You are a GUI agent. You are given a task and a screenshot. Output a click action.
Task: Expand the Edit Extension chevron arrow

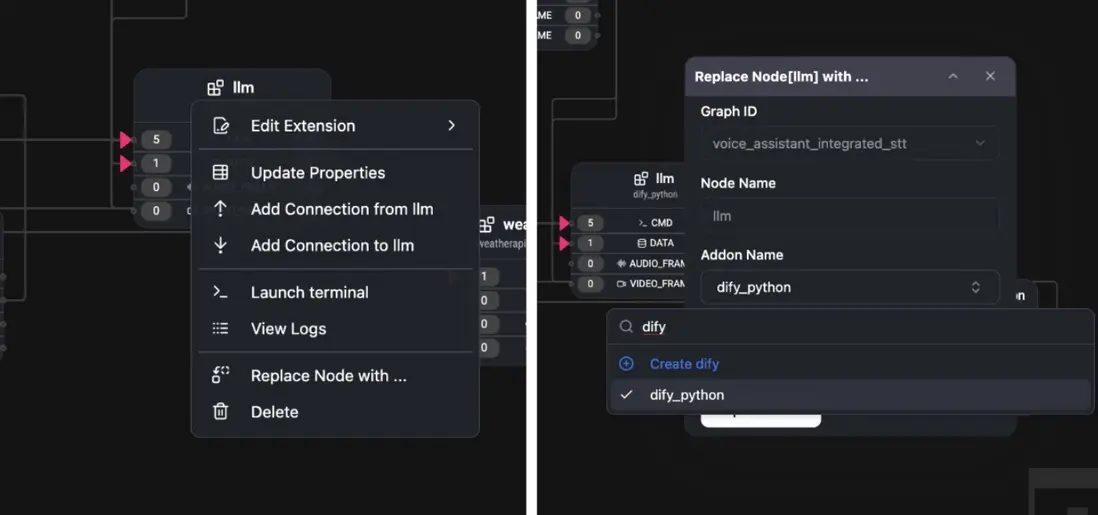[x=452, y=126]
